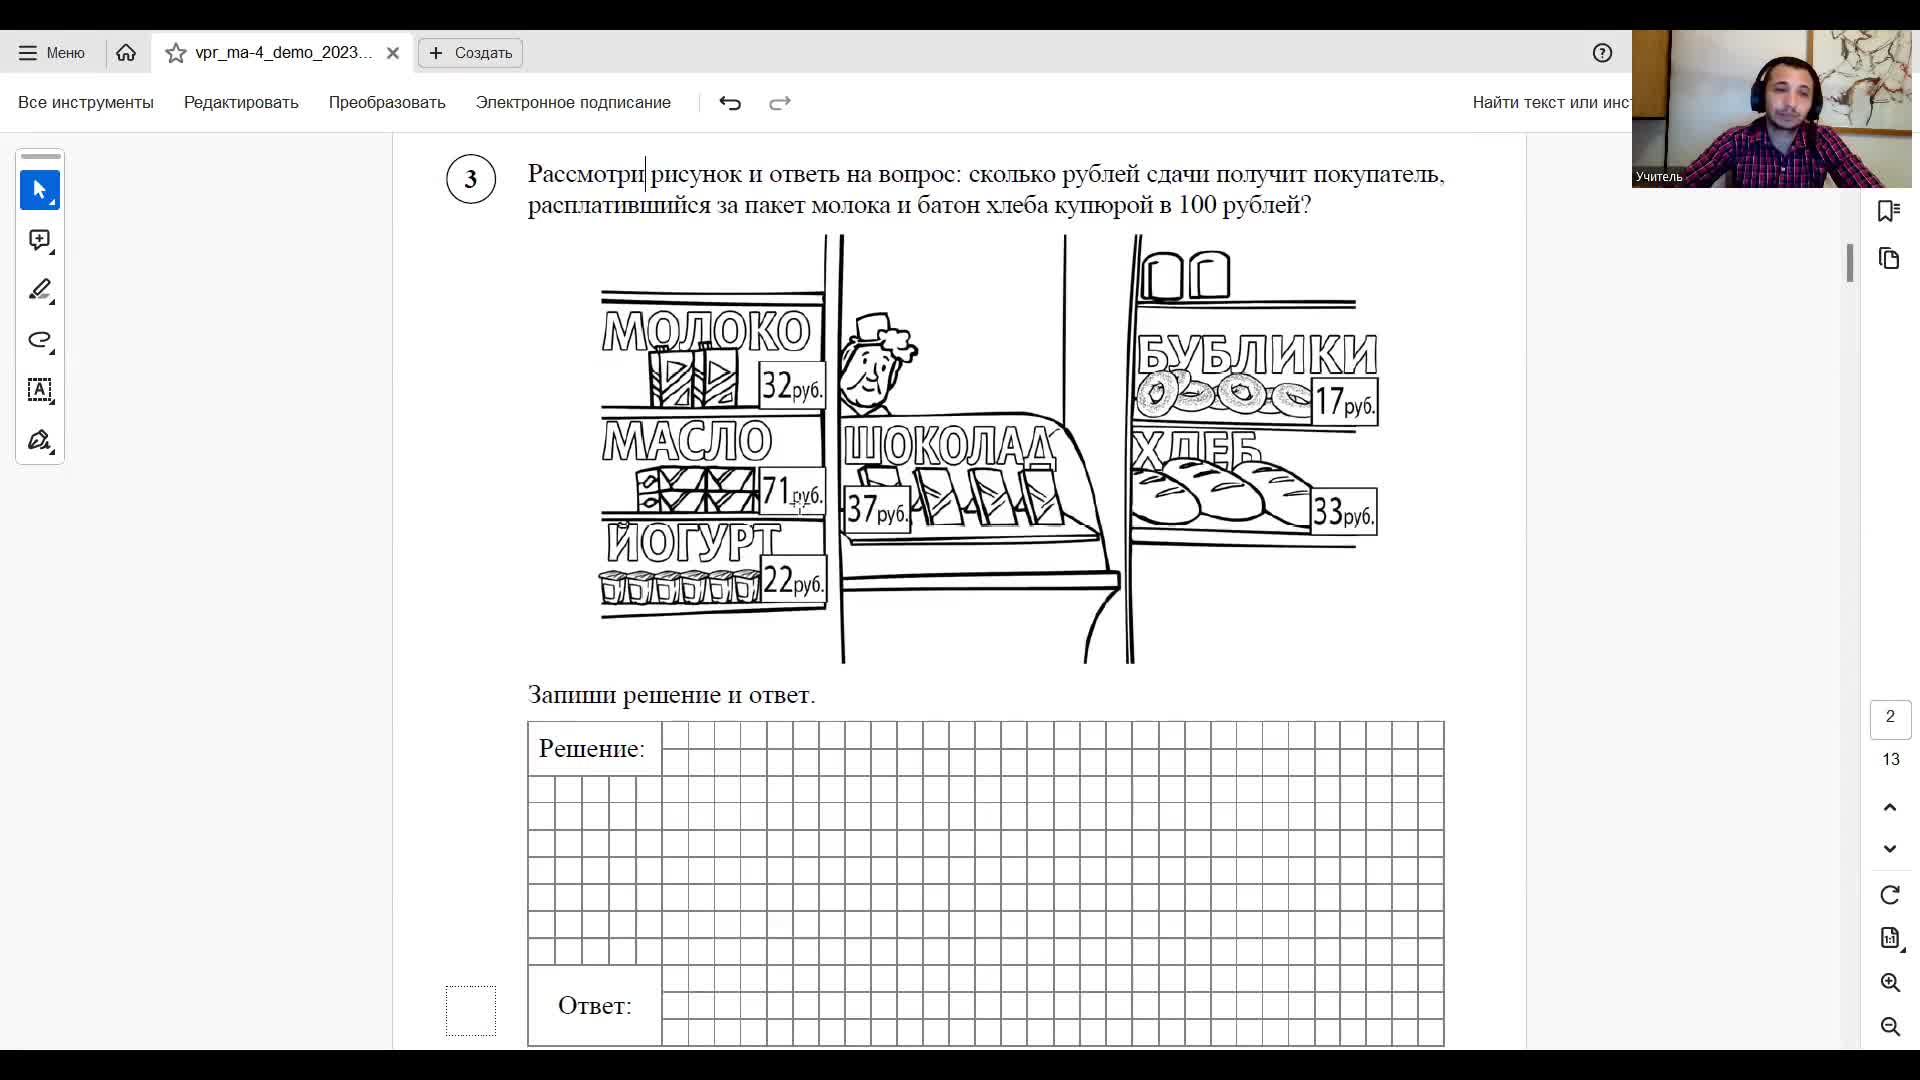
Task: Click the toolbar drag handle above Select tool
Action: (x=40, y=157)
